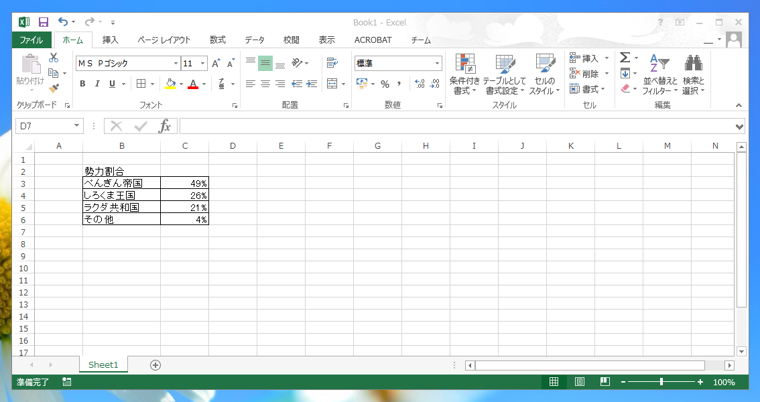Switch to the 表示 tab

click(327, 40)
